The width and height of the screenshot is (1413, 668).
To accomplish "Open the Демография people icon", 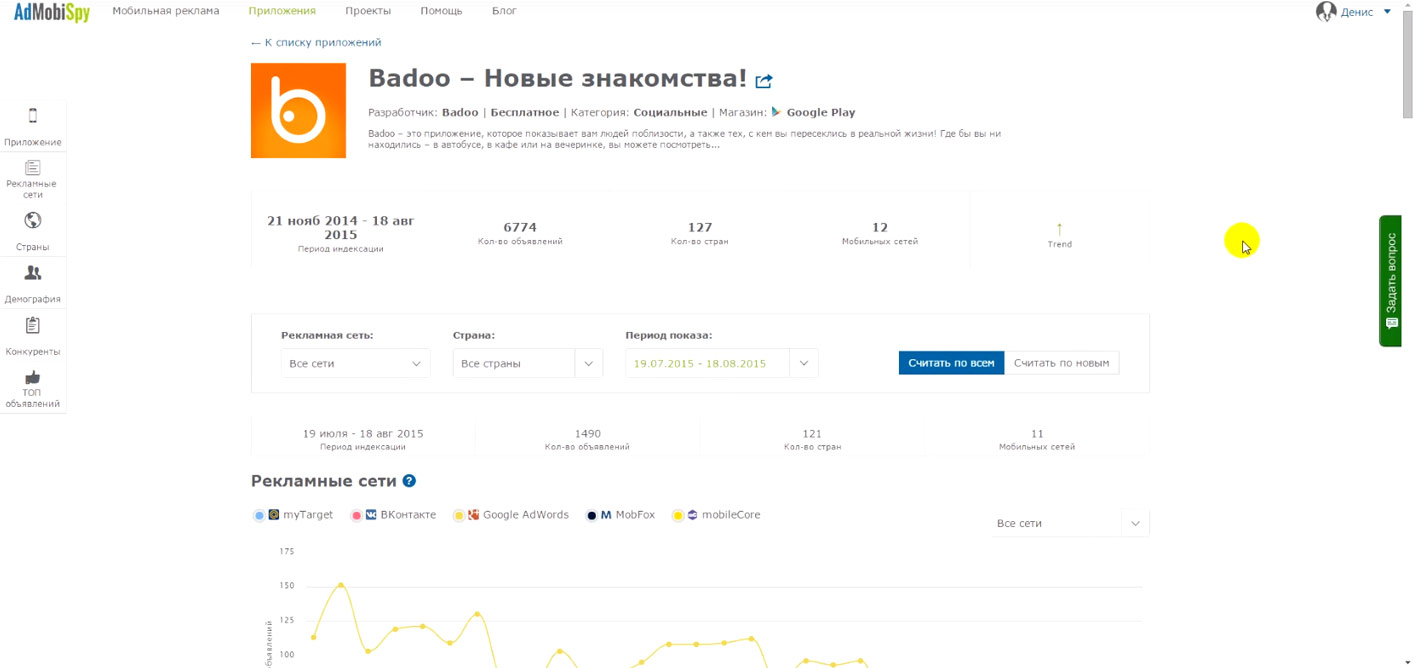I will pyautogui.click(x=33, y=273).
